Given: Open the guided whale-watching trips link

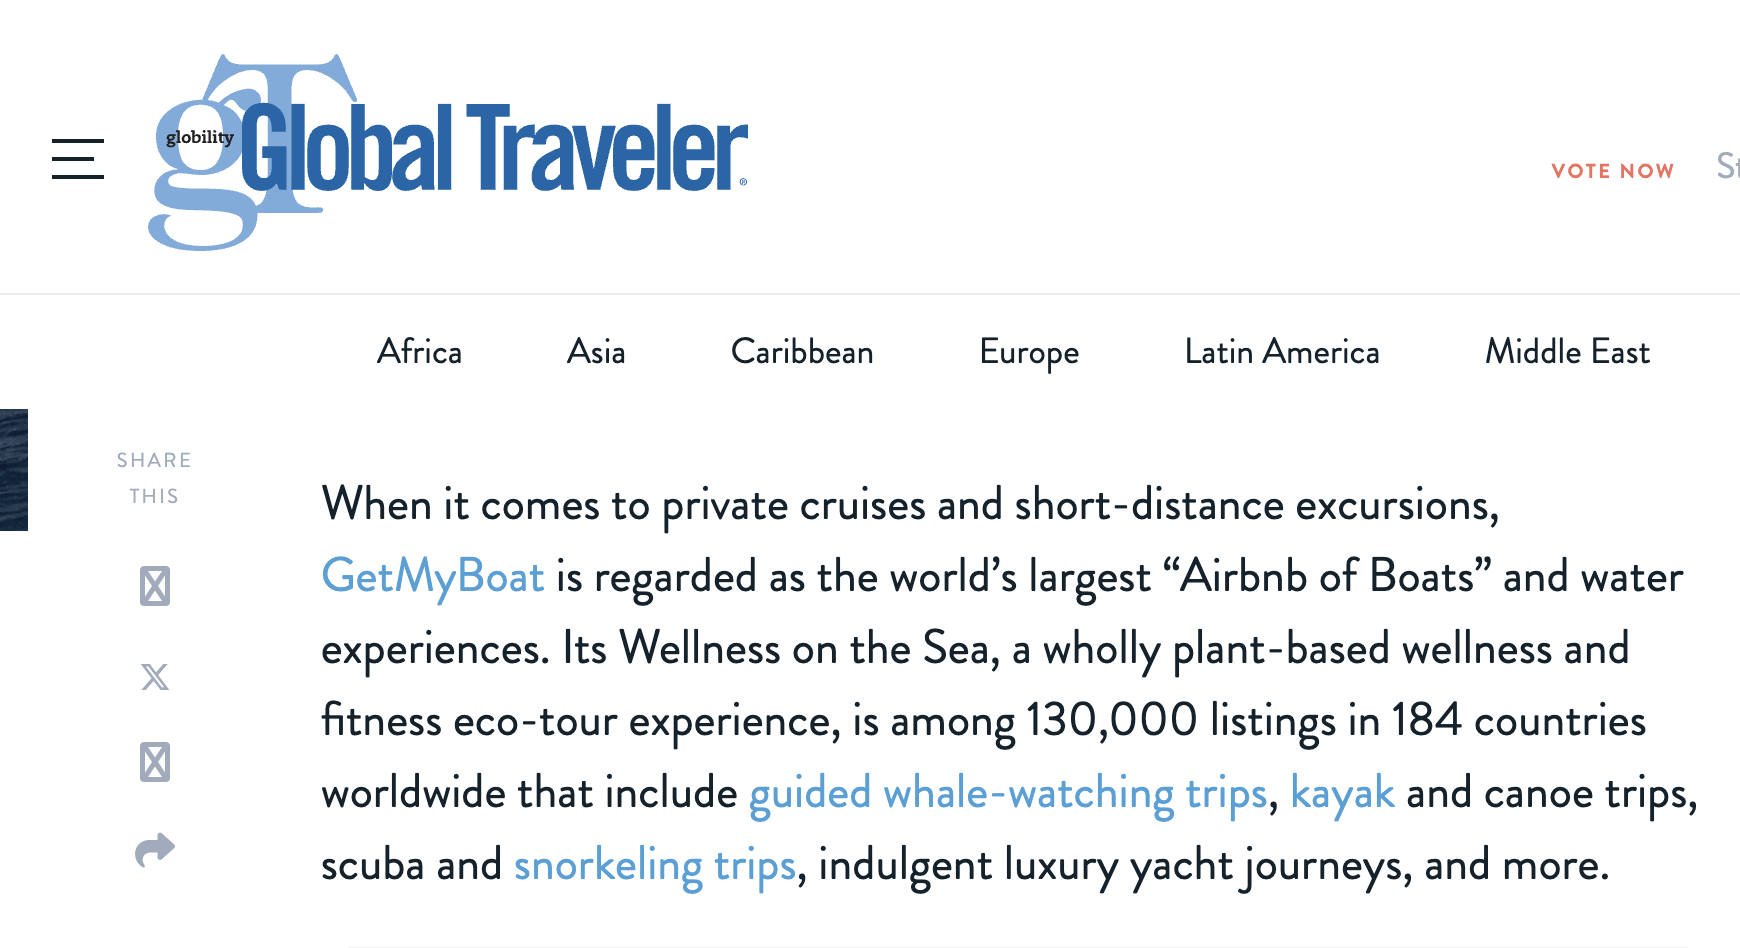Looking at the screenshot, I should (x=1008, y=793).
